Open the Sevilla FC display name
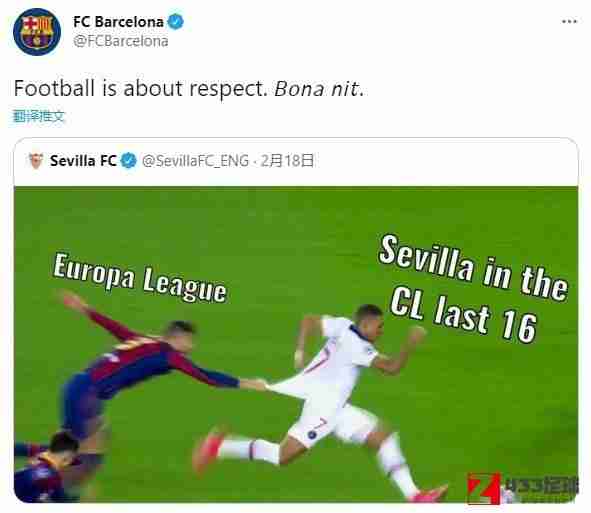Viewport: 591px width, 513px height. click(x=83, y=161)
